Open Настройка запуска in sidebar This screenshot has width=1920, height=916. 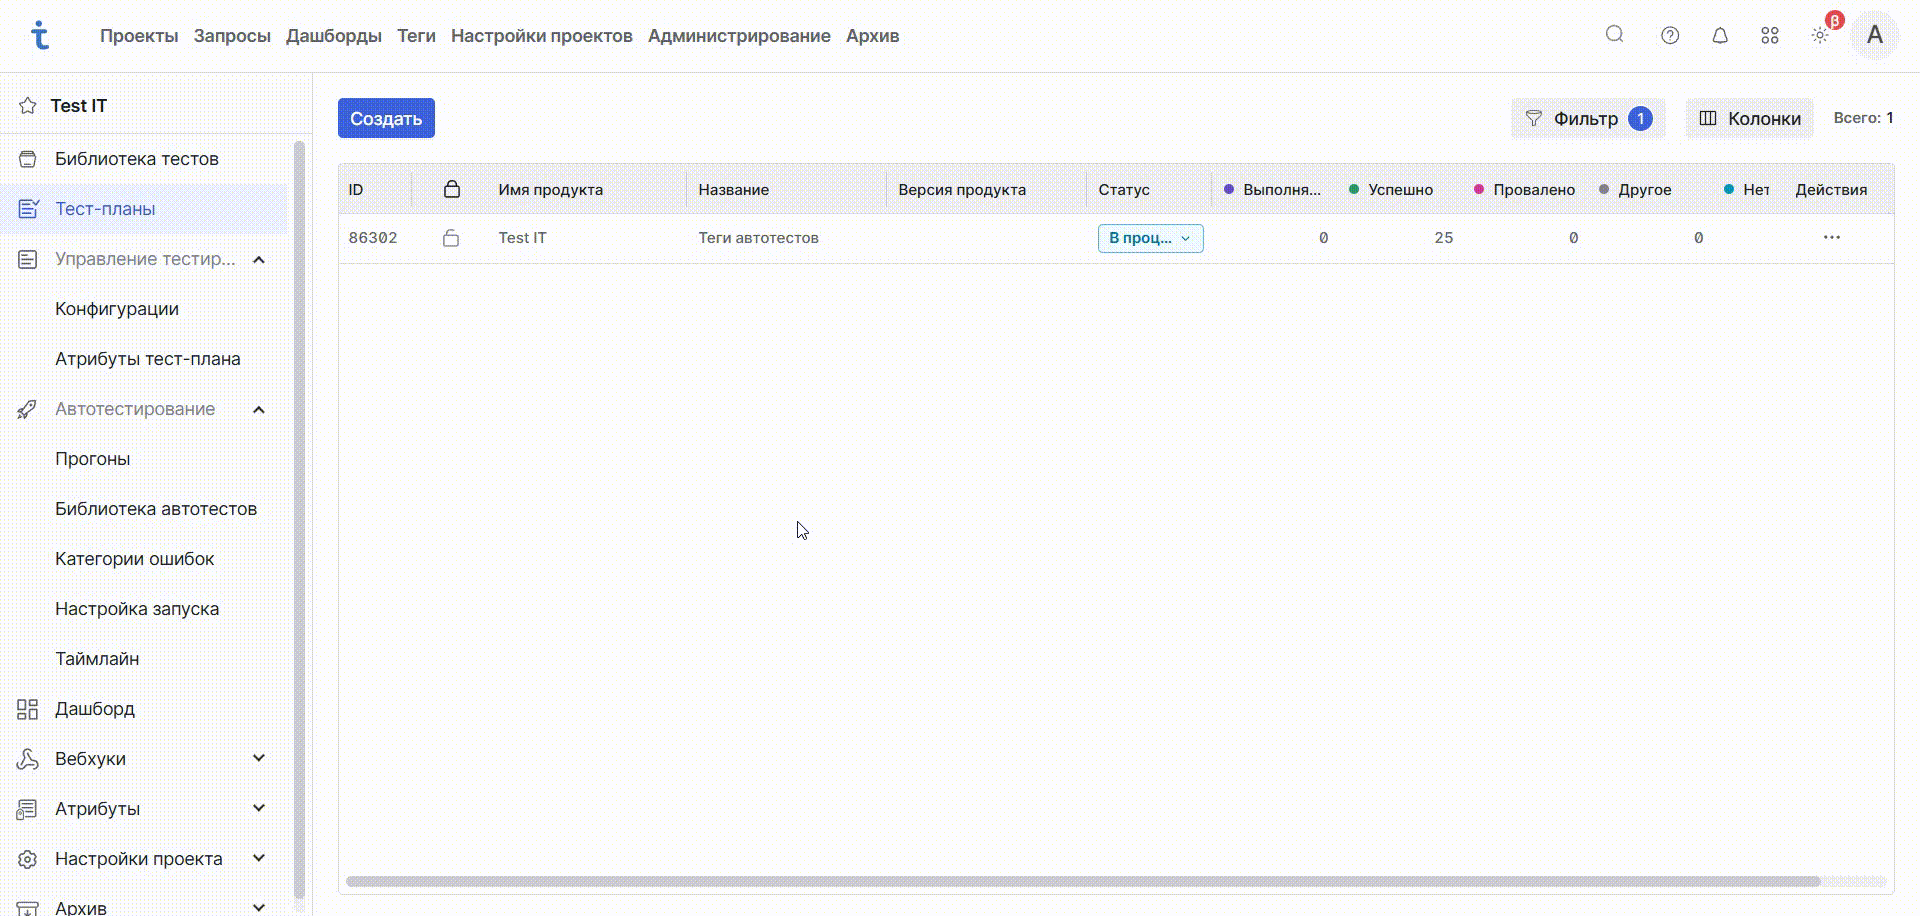click(137, 609)
